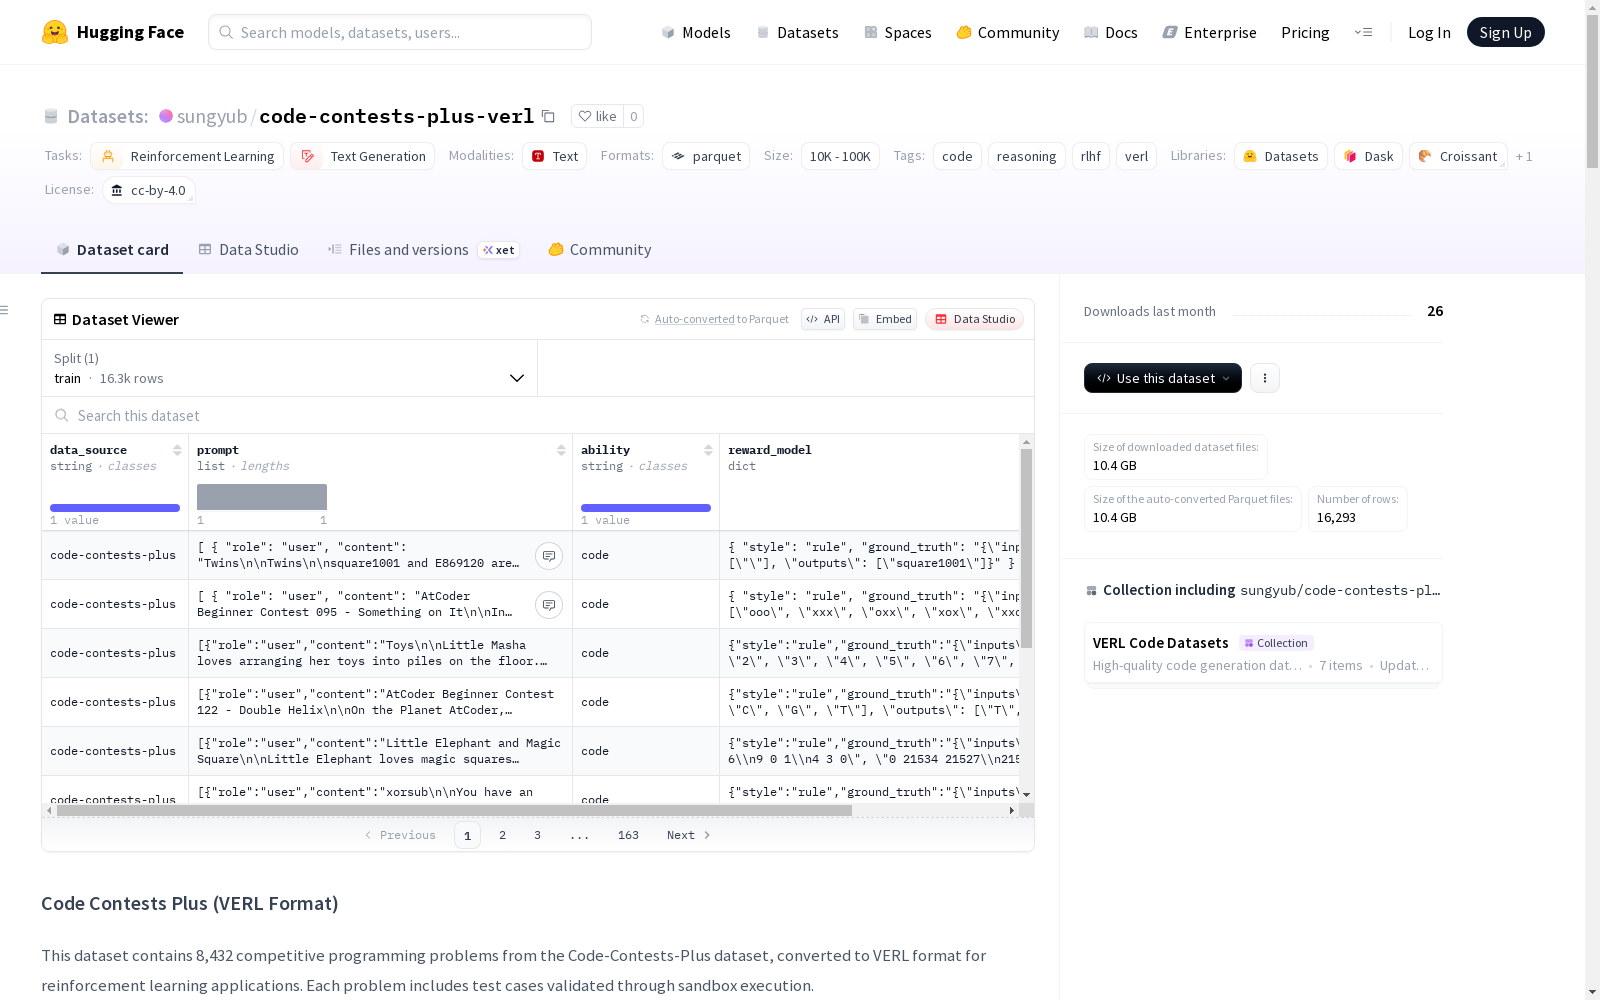Switch to the Dataset card tab
Viewport: 1600px width, 1000px height.
[x=112, y=250]
